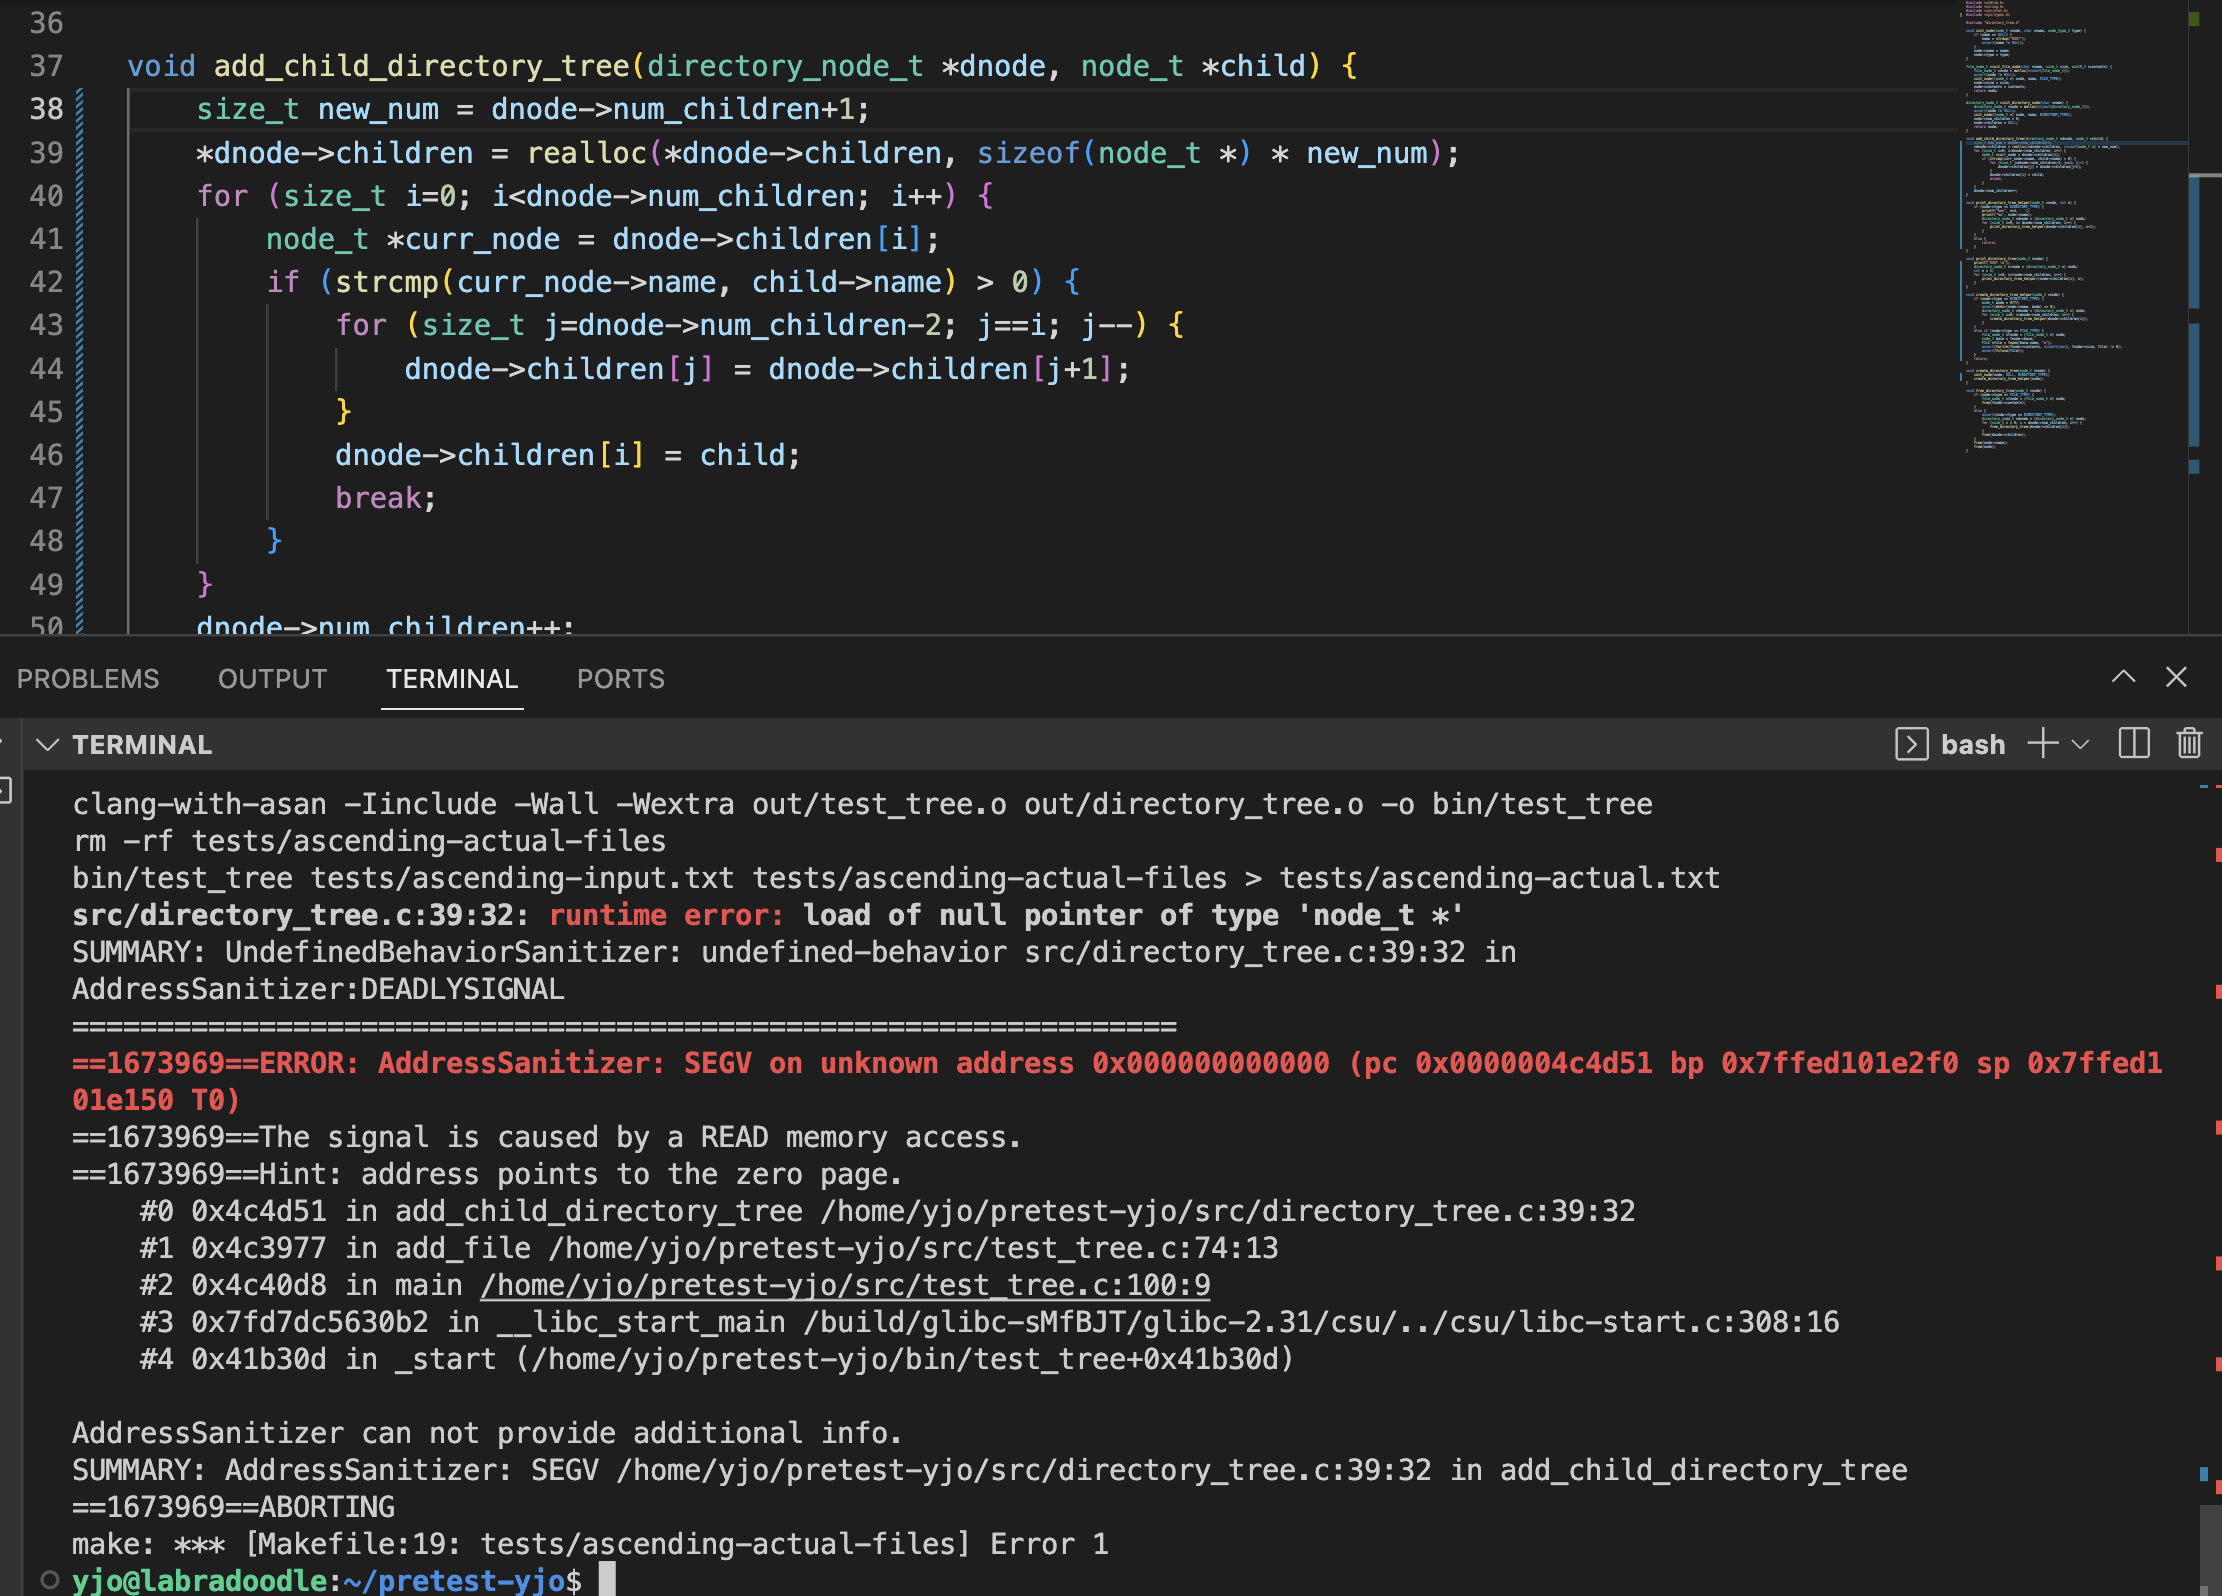Open the OUTPUT tab
Viewport: 2222px width, 1596px height.
tap(272, 679)
